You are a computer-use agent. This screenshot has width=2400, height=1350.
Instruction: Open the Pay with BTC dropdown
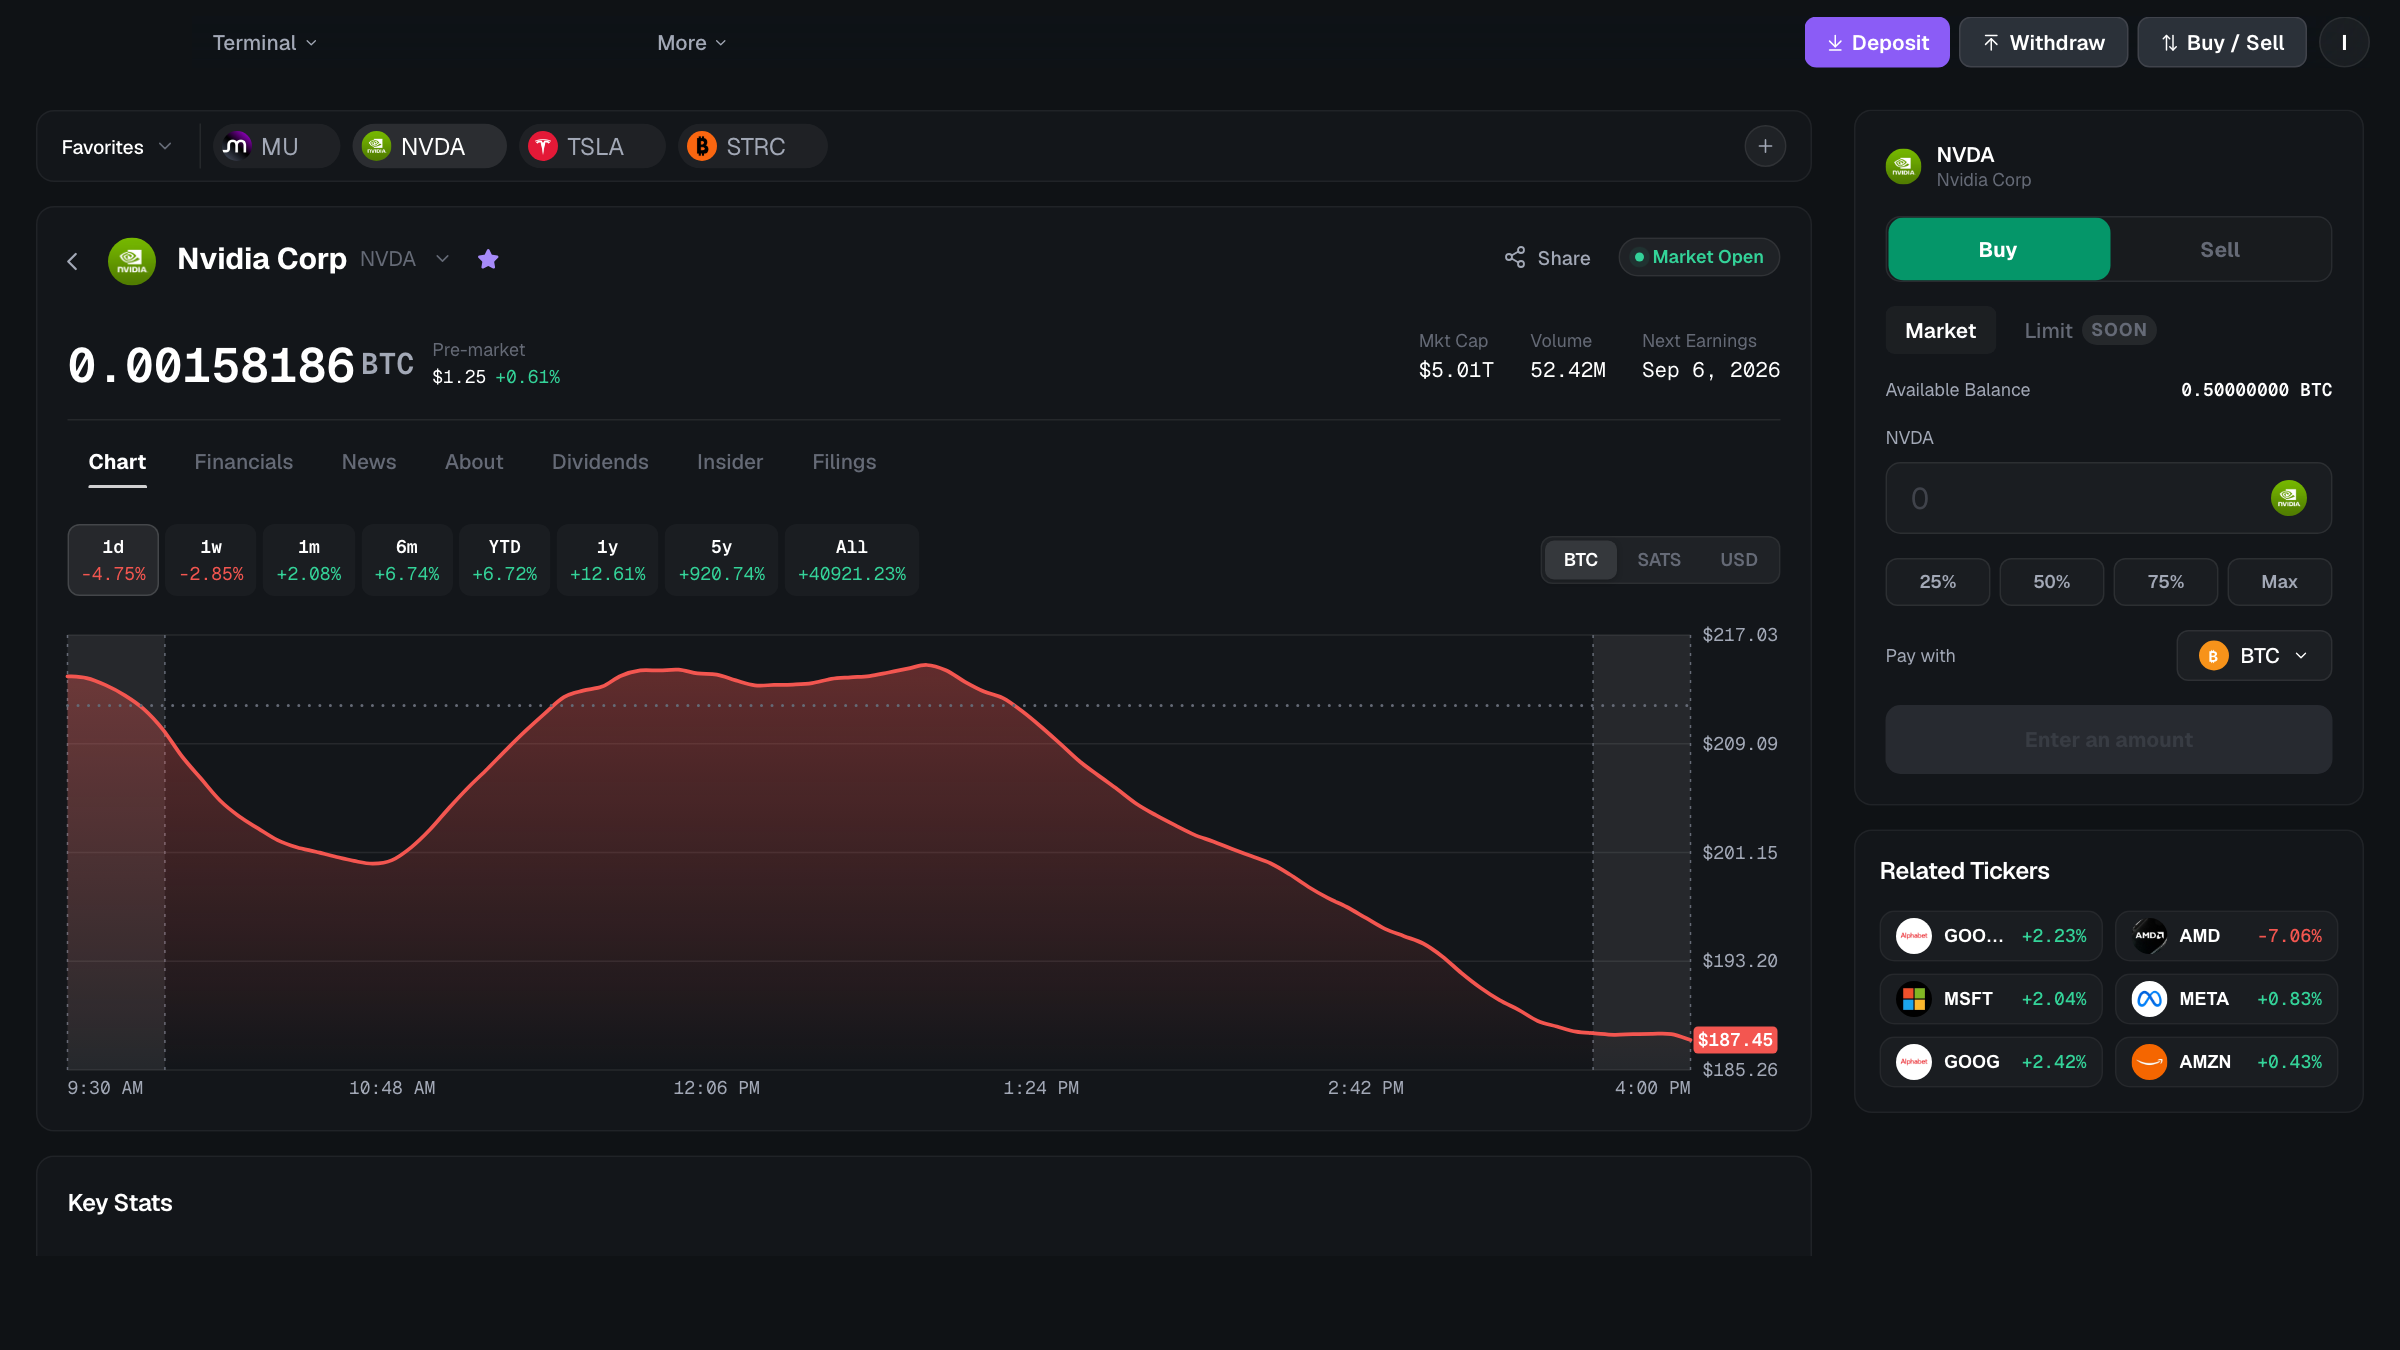(2254, 656)
